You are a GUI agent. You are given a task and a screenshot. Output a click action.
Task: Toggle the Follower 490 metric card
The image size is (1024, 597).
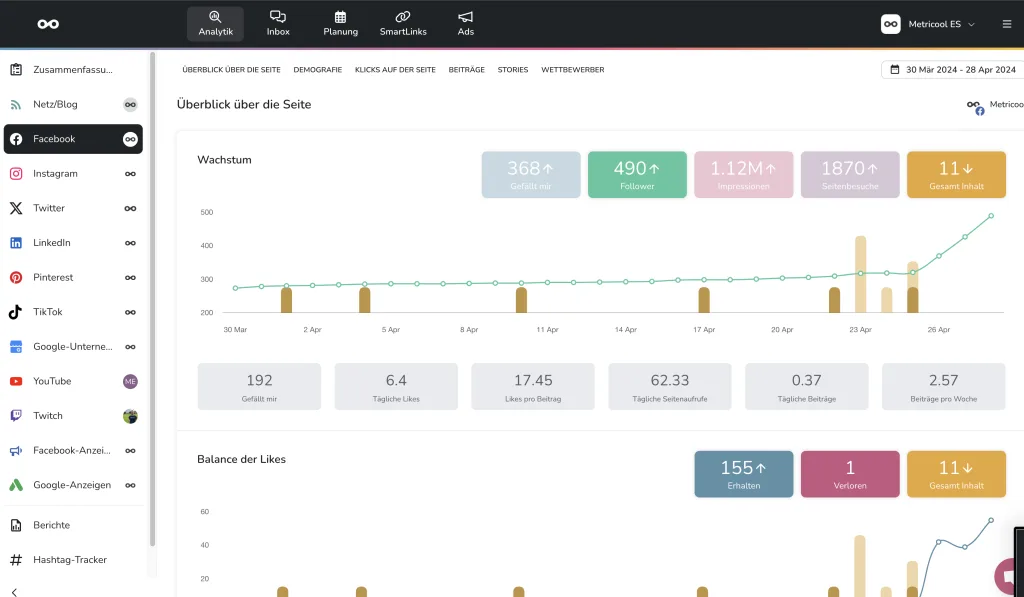(637, 175)
